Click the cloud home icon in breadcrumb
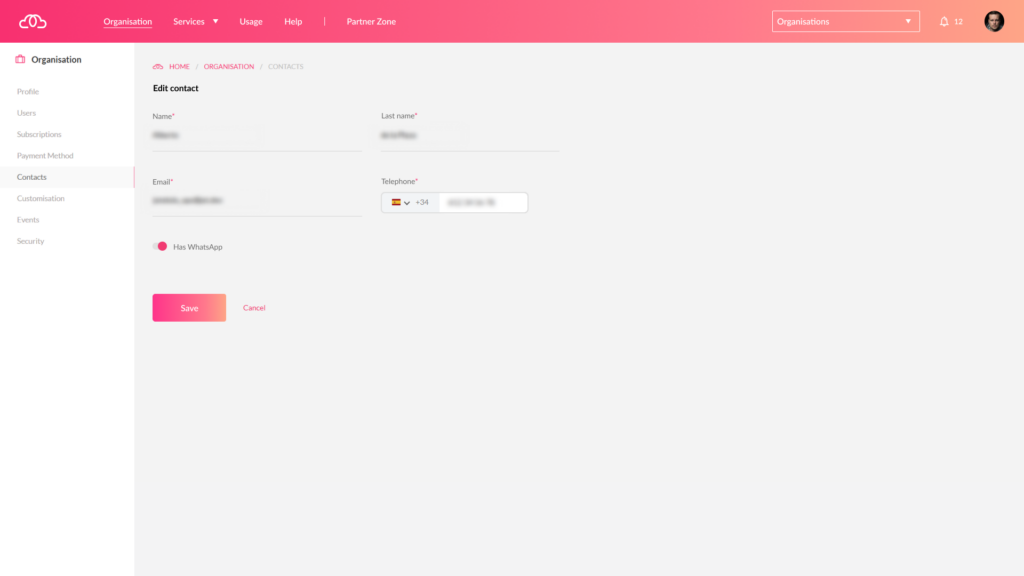 [x=158, y=67]
